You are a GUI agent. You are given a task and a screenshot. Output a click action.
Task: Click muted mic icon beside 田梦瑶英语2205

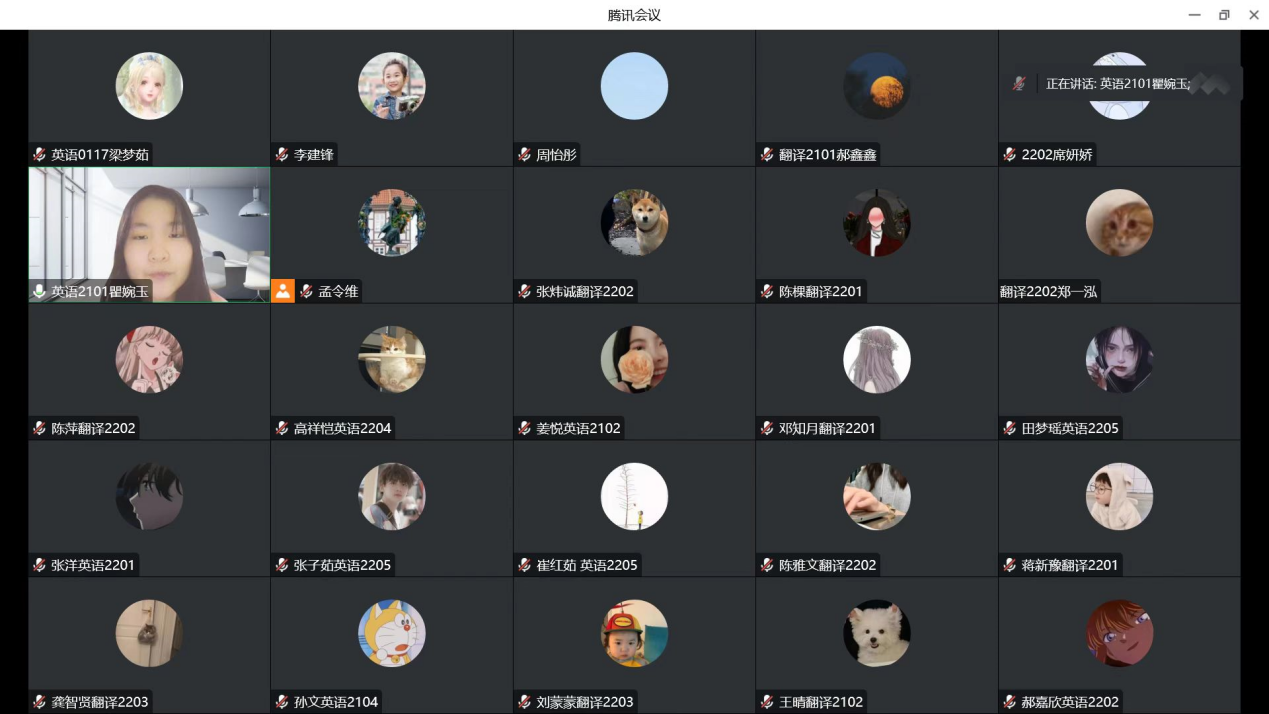[1010, 428]
